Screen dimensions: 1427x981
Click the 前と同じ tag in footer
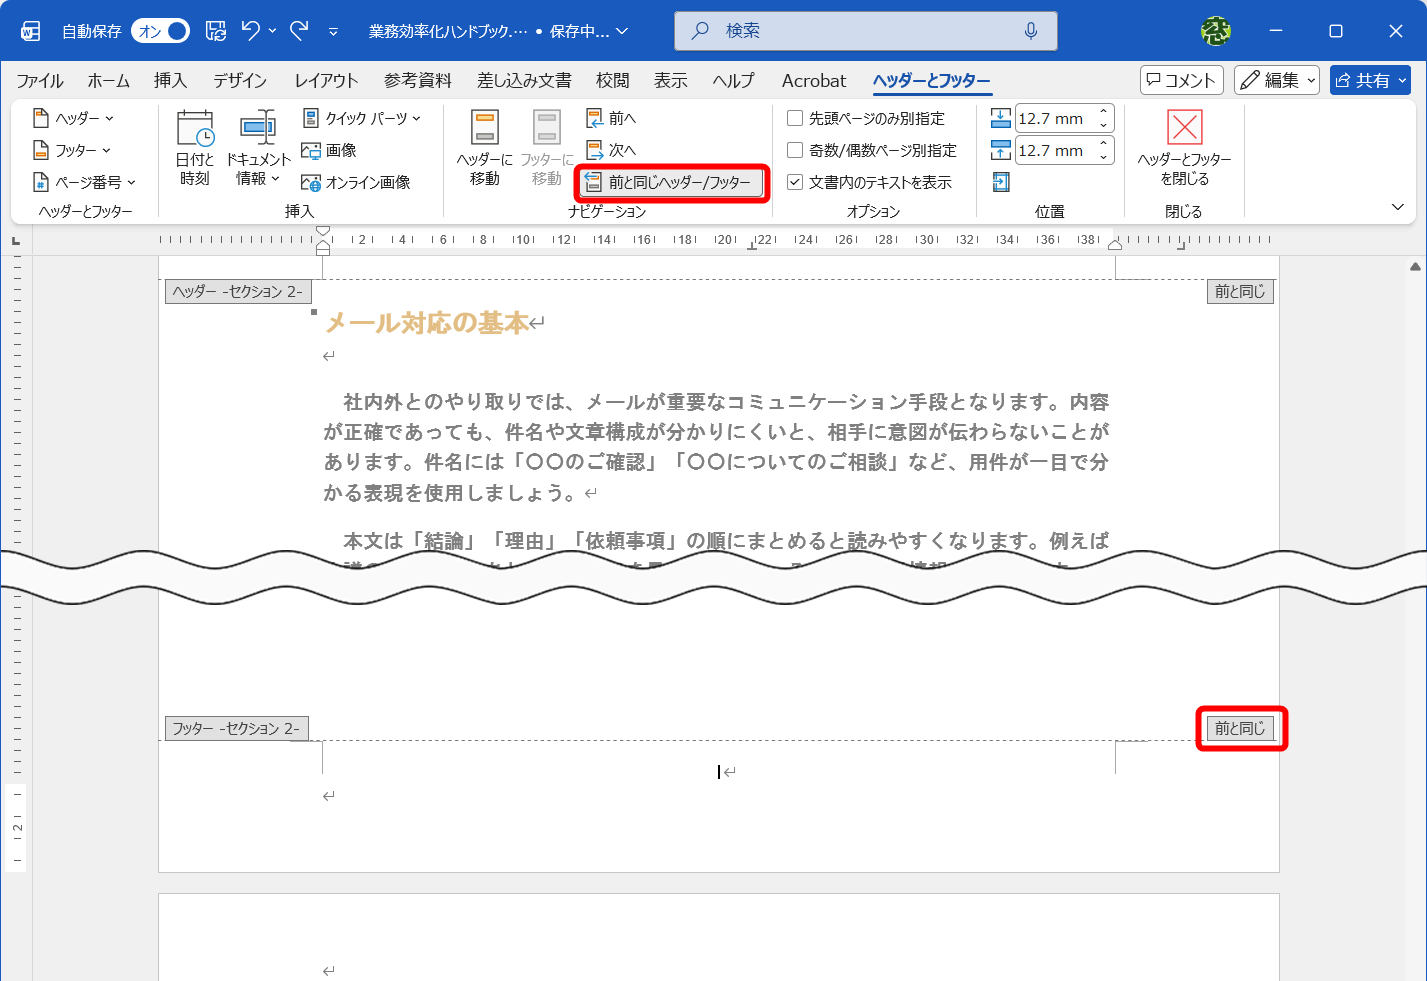click(1240, 728)
